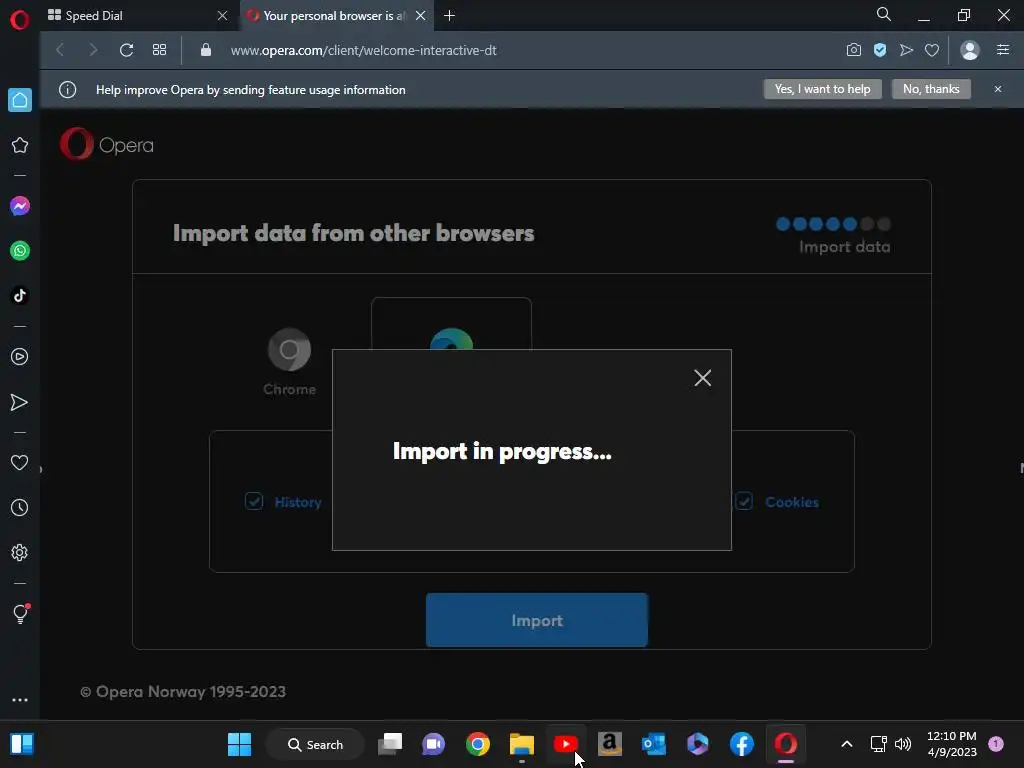The height and width of the screenshot is (768, 1024).
Task: Close the Import in progress dialog
Action: [x=703, y=377]
